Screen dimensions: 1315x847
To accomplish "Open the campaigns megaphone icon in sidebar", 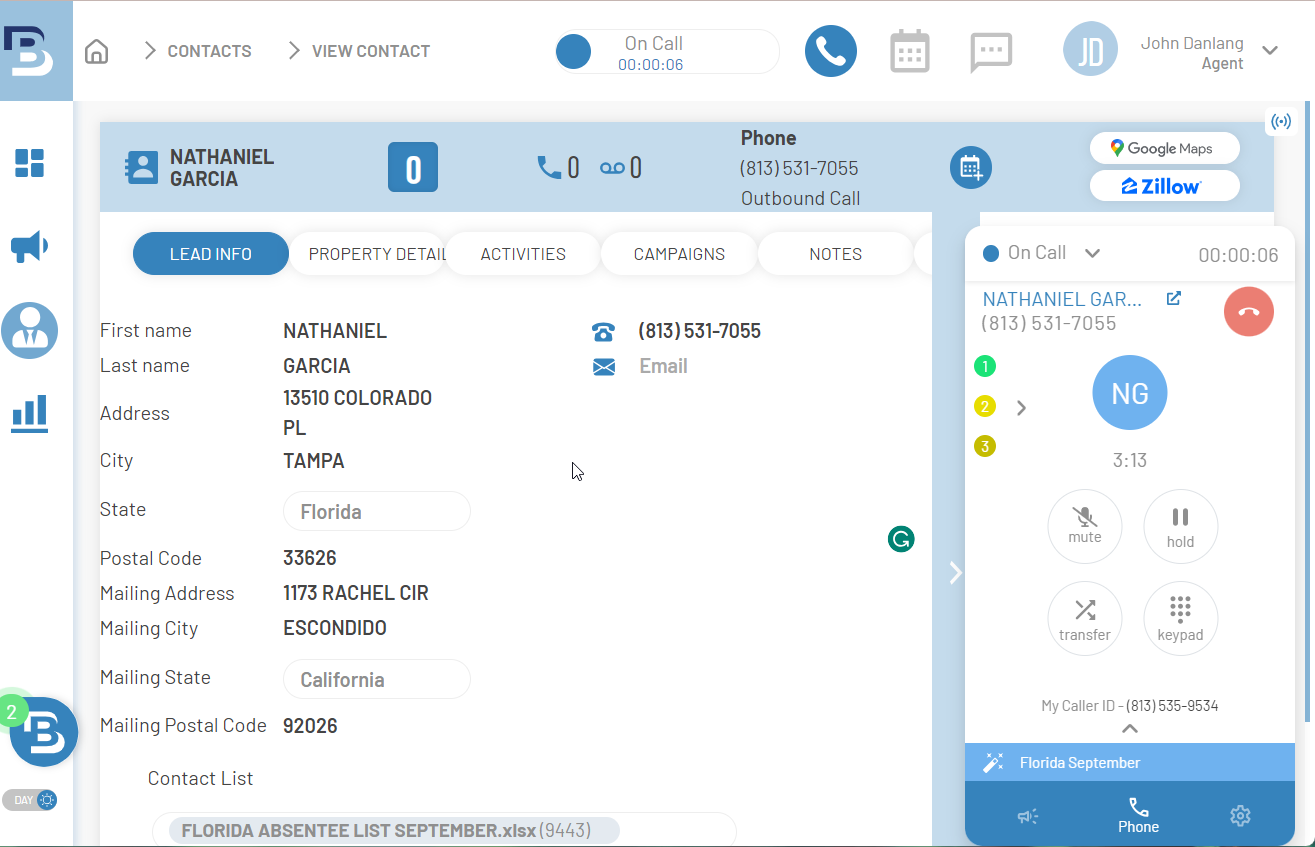I will click(x=30, y=246).
